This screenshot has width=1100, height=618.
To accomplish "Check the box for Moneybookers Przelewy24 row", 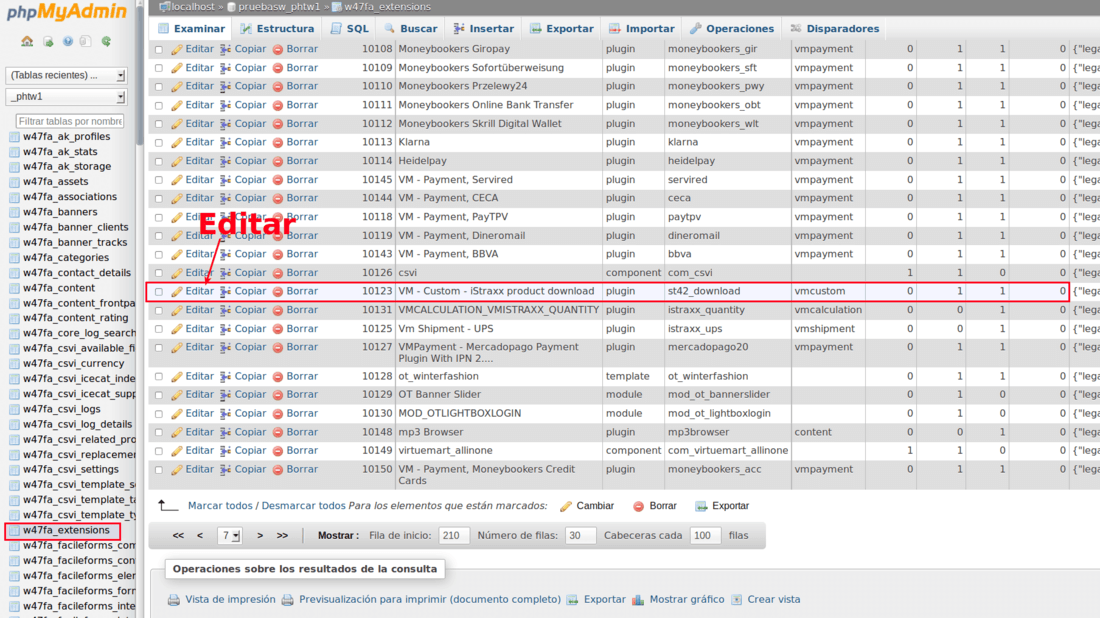I will point(159,87).
